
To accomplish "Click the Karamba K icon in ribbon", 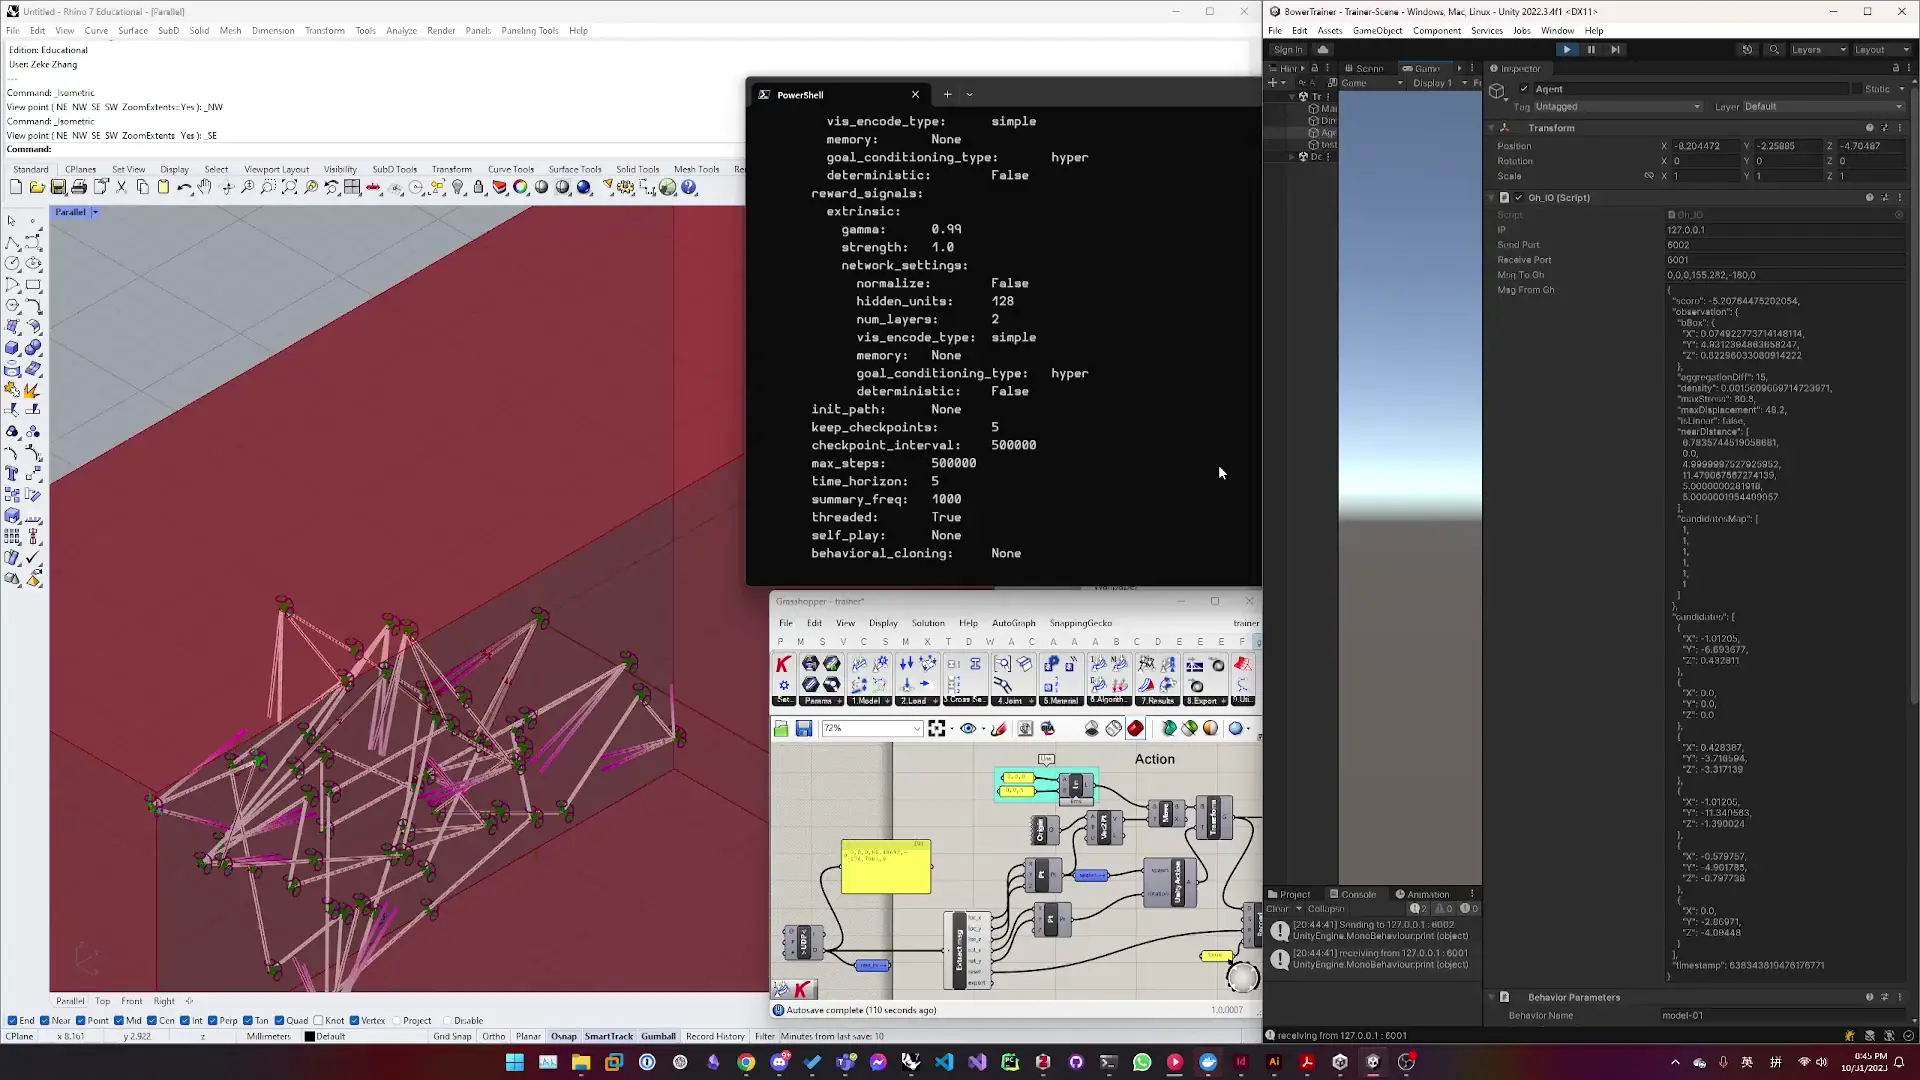I will click(783, 664).
